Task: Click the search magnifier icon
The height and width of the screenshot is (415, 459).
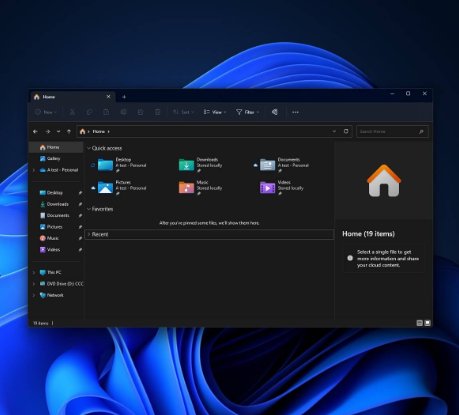Action: click(421, 132)
